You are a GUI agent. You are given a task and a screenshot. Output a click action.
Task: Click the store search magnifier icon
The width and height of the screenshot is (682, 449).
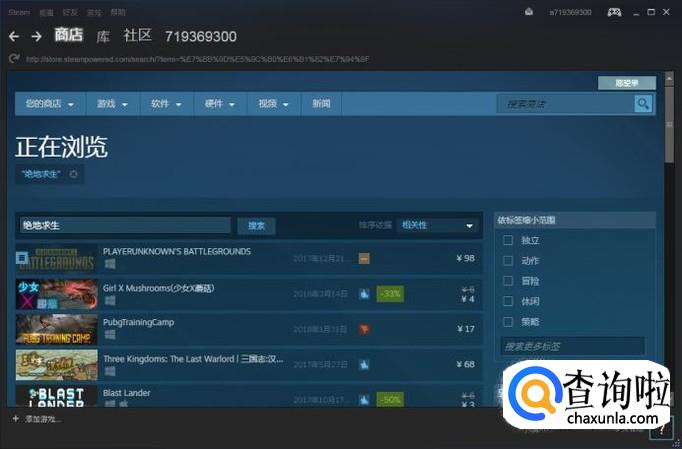click(x=643, y=104)
